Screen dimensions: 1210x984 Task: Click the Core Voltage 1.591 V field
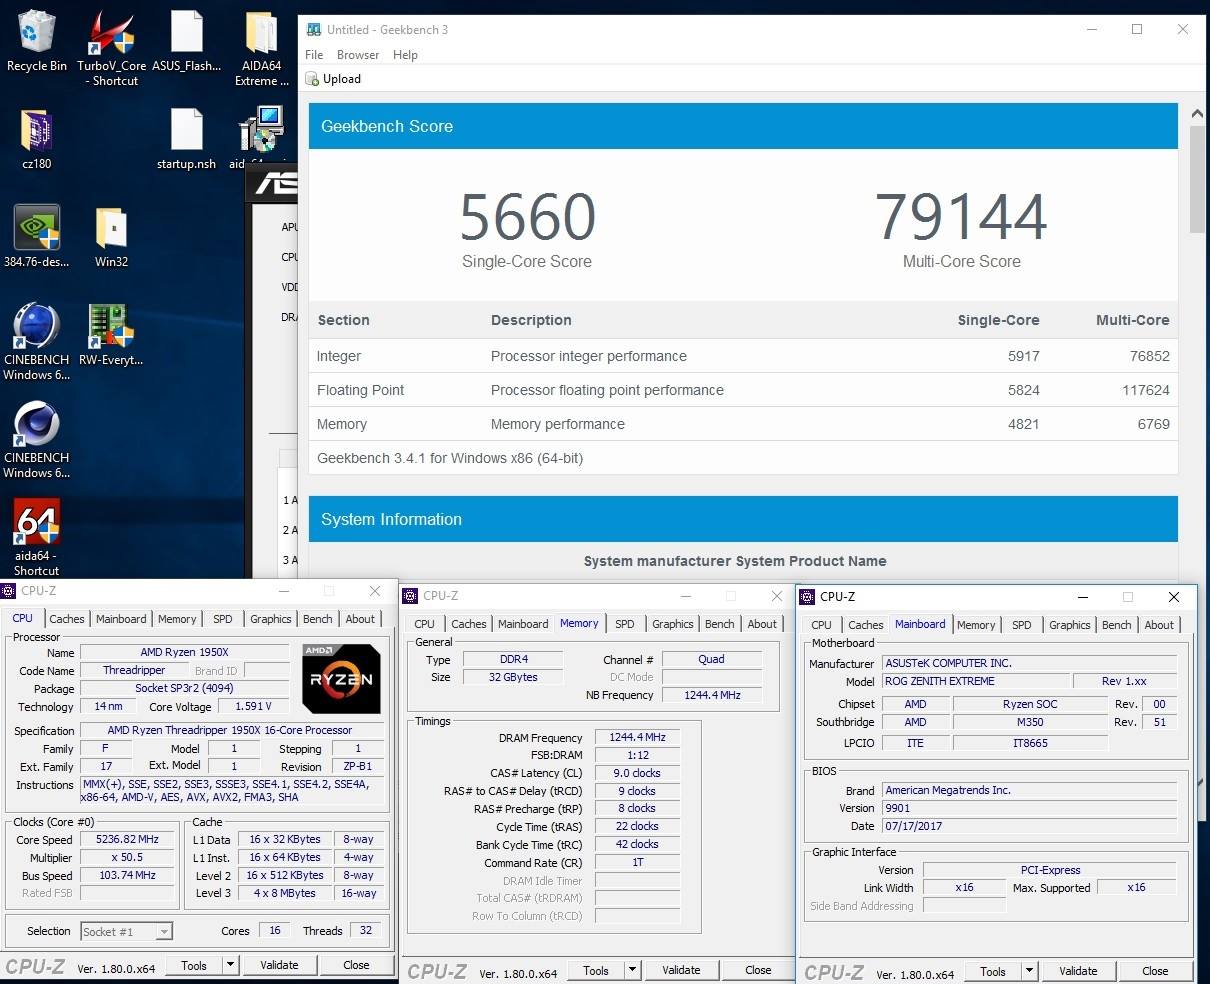253,706
